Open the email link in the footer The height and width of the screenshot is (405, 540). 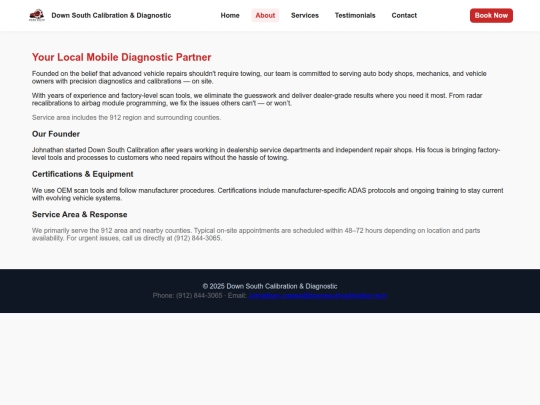click(318, 295)
